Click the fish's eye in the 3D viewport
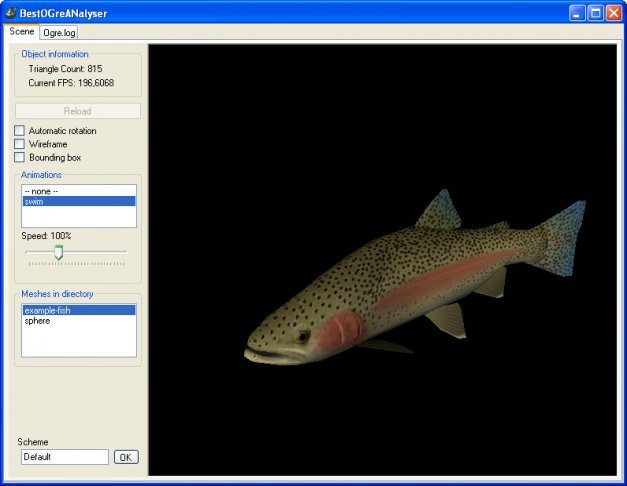 click(302, 337)
